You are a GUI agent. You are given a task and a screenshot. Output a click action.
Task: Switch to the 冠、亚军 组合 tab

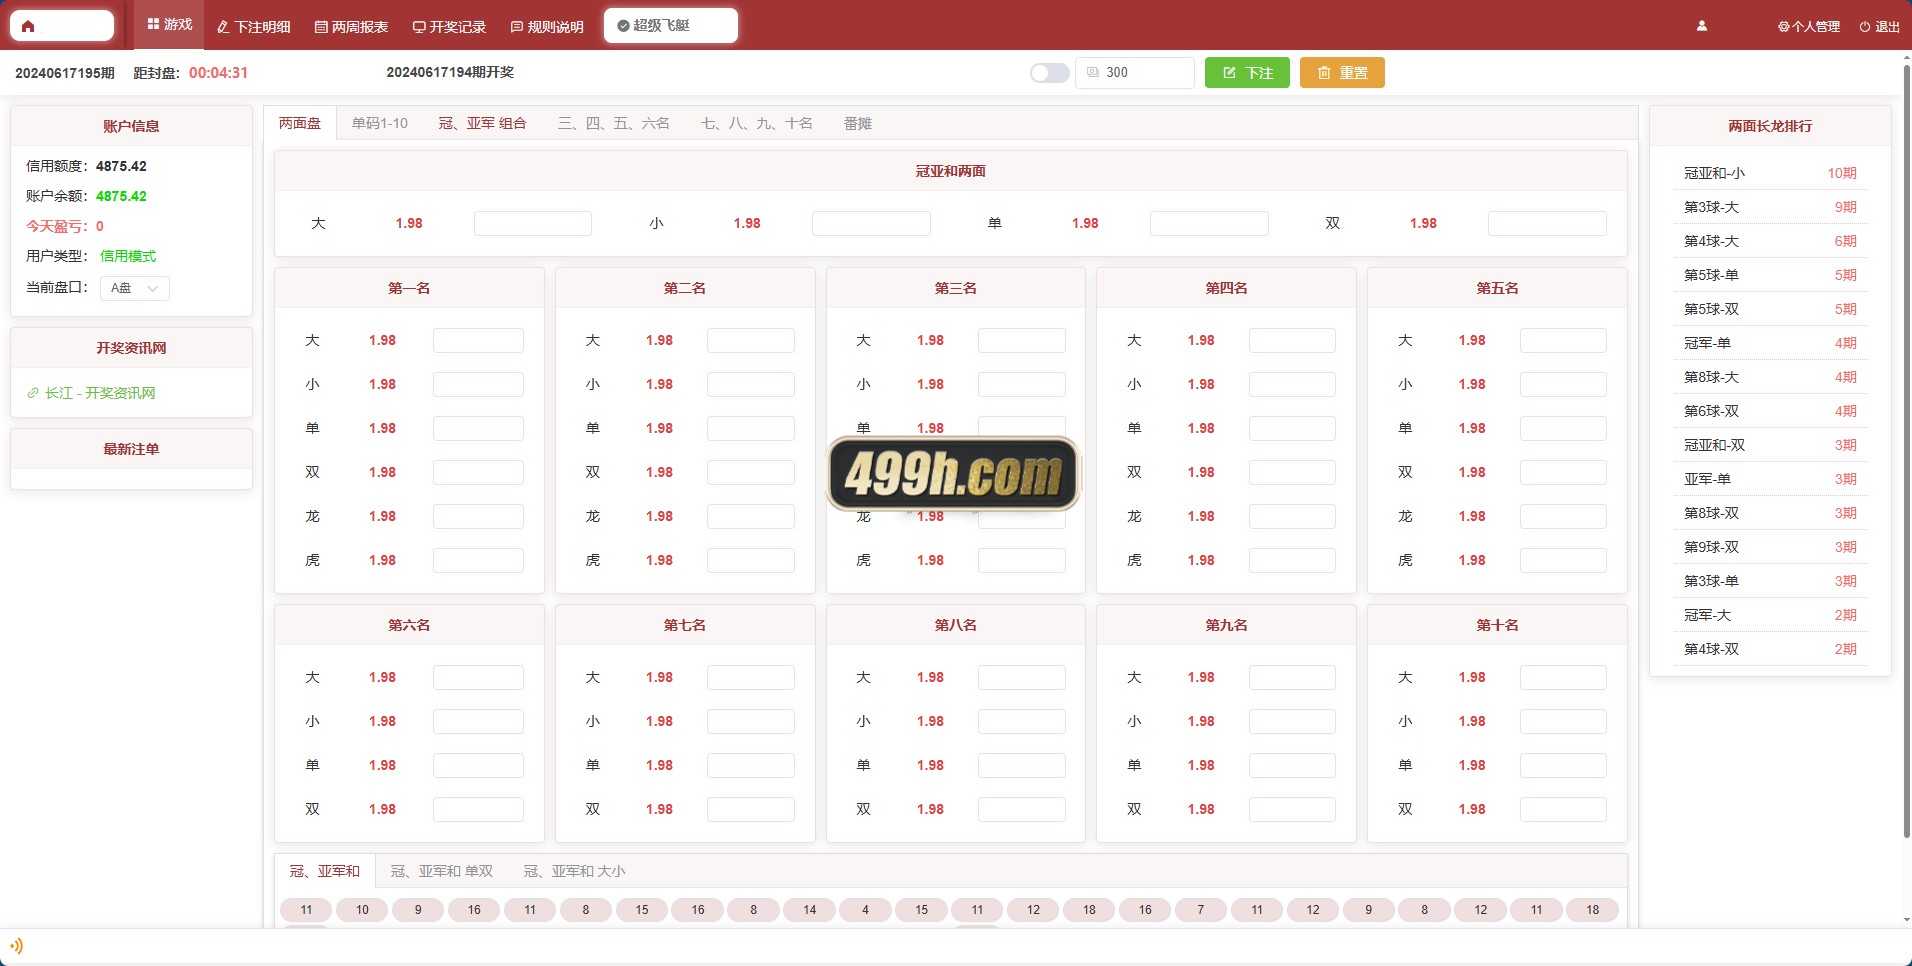[483, 123]
